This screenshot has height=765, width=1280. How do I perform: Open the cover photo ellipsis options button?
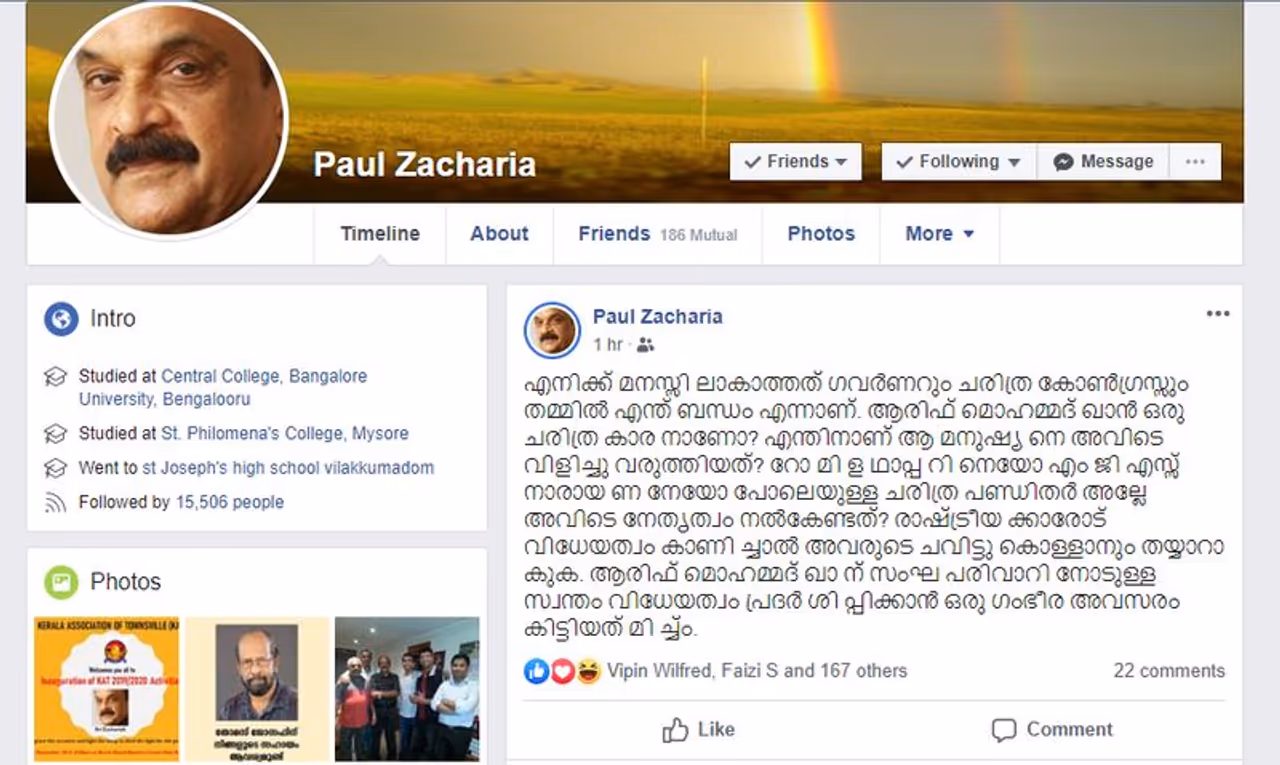coord(1195,162)
